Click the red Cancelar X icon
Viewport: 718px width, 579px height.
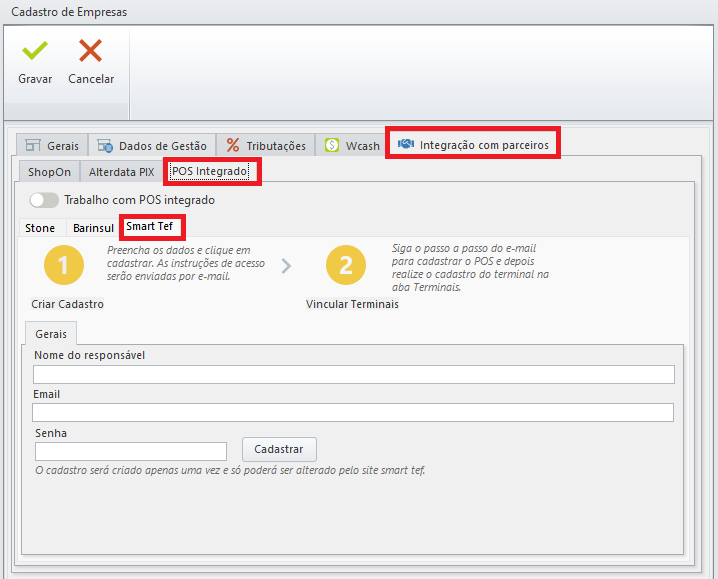coord(90,50)
